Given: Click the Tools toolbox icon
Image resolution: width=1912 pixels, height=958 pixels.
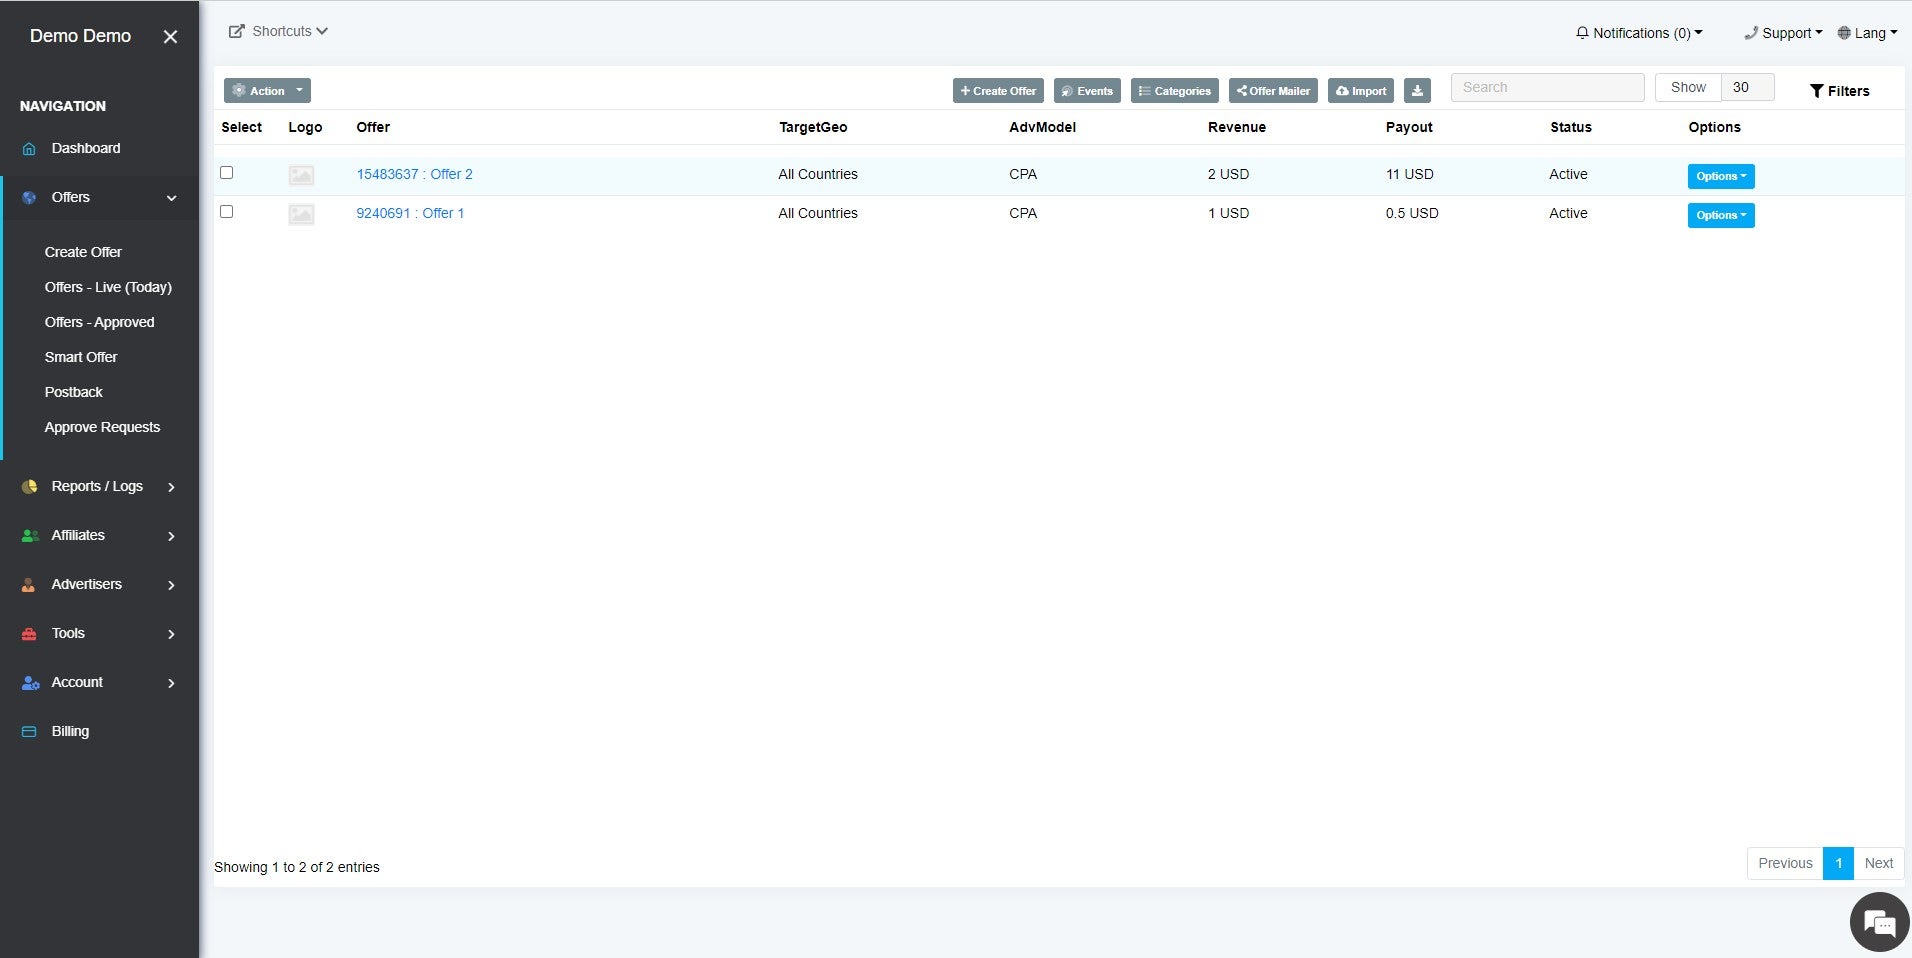Looking at the screenshot, I should click(x=29, y=634).
